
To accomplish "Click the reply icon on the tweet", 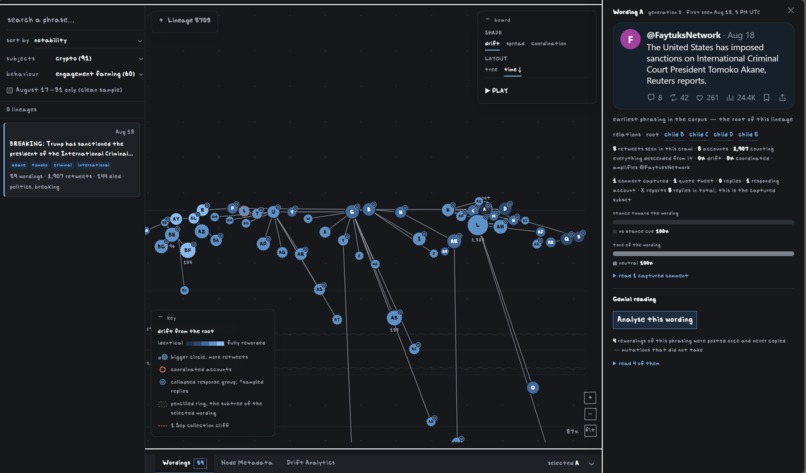I will (651, 98).
